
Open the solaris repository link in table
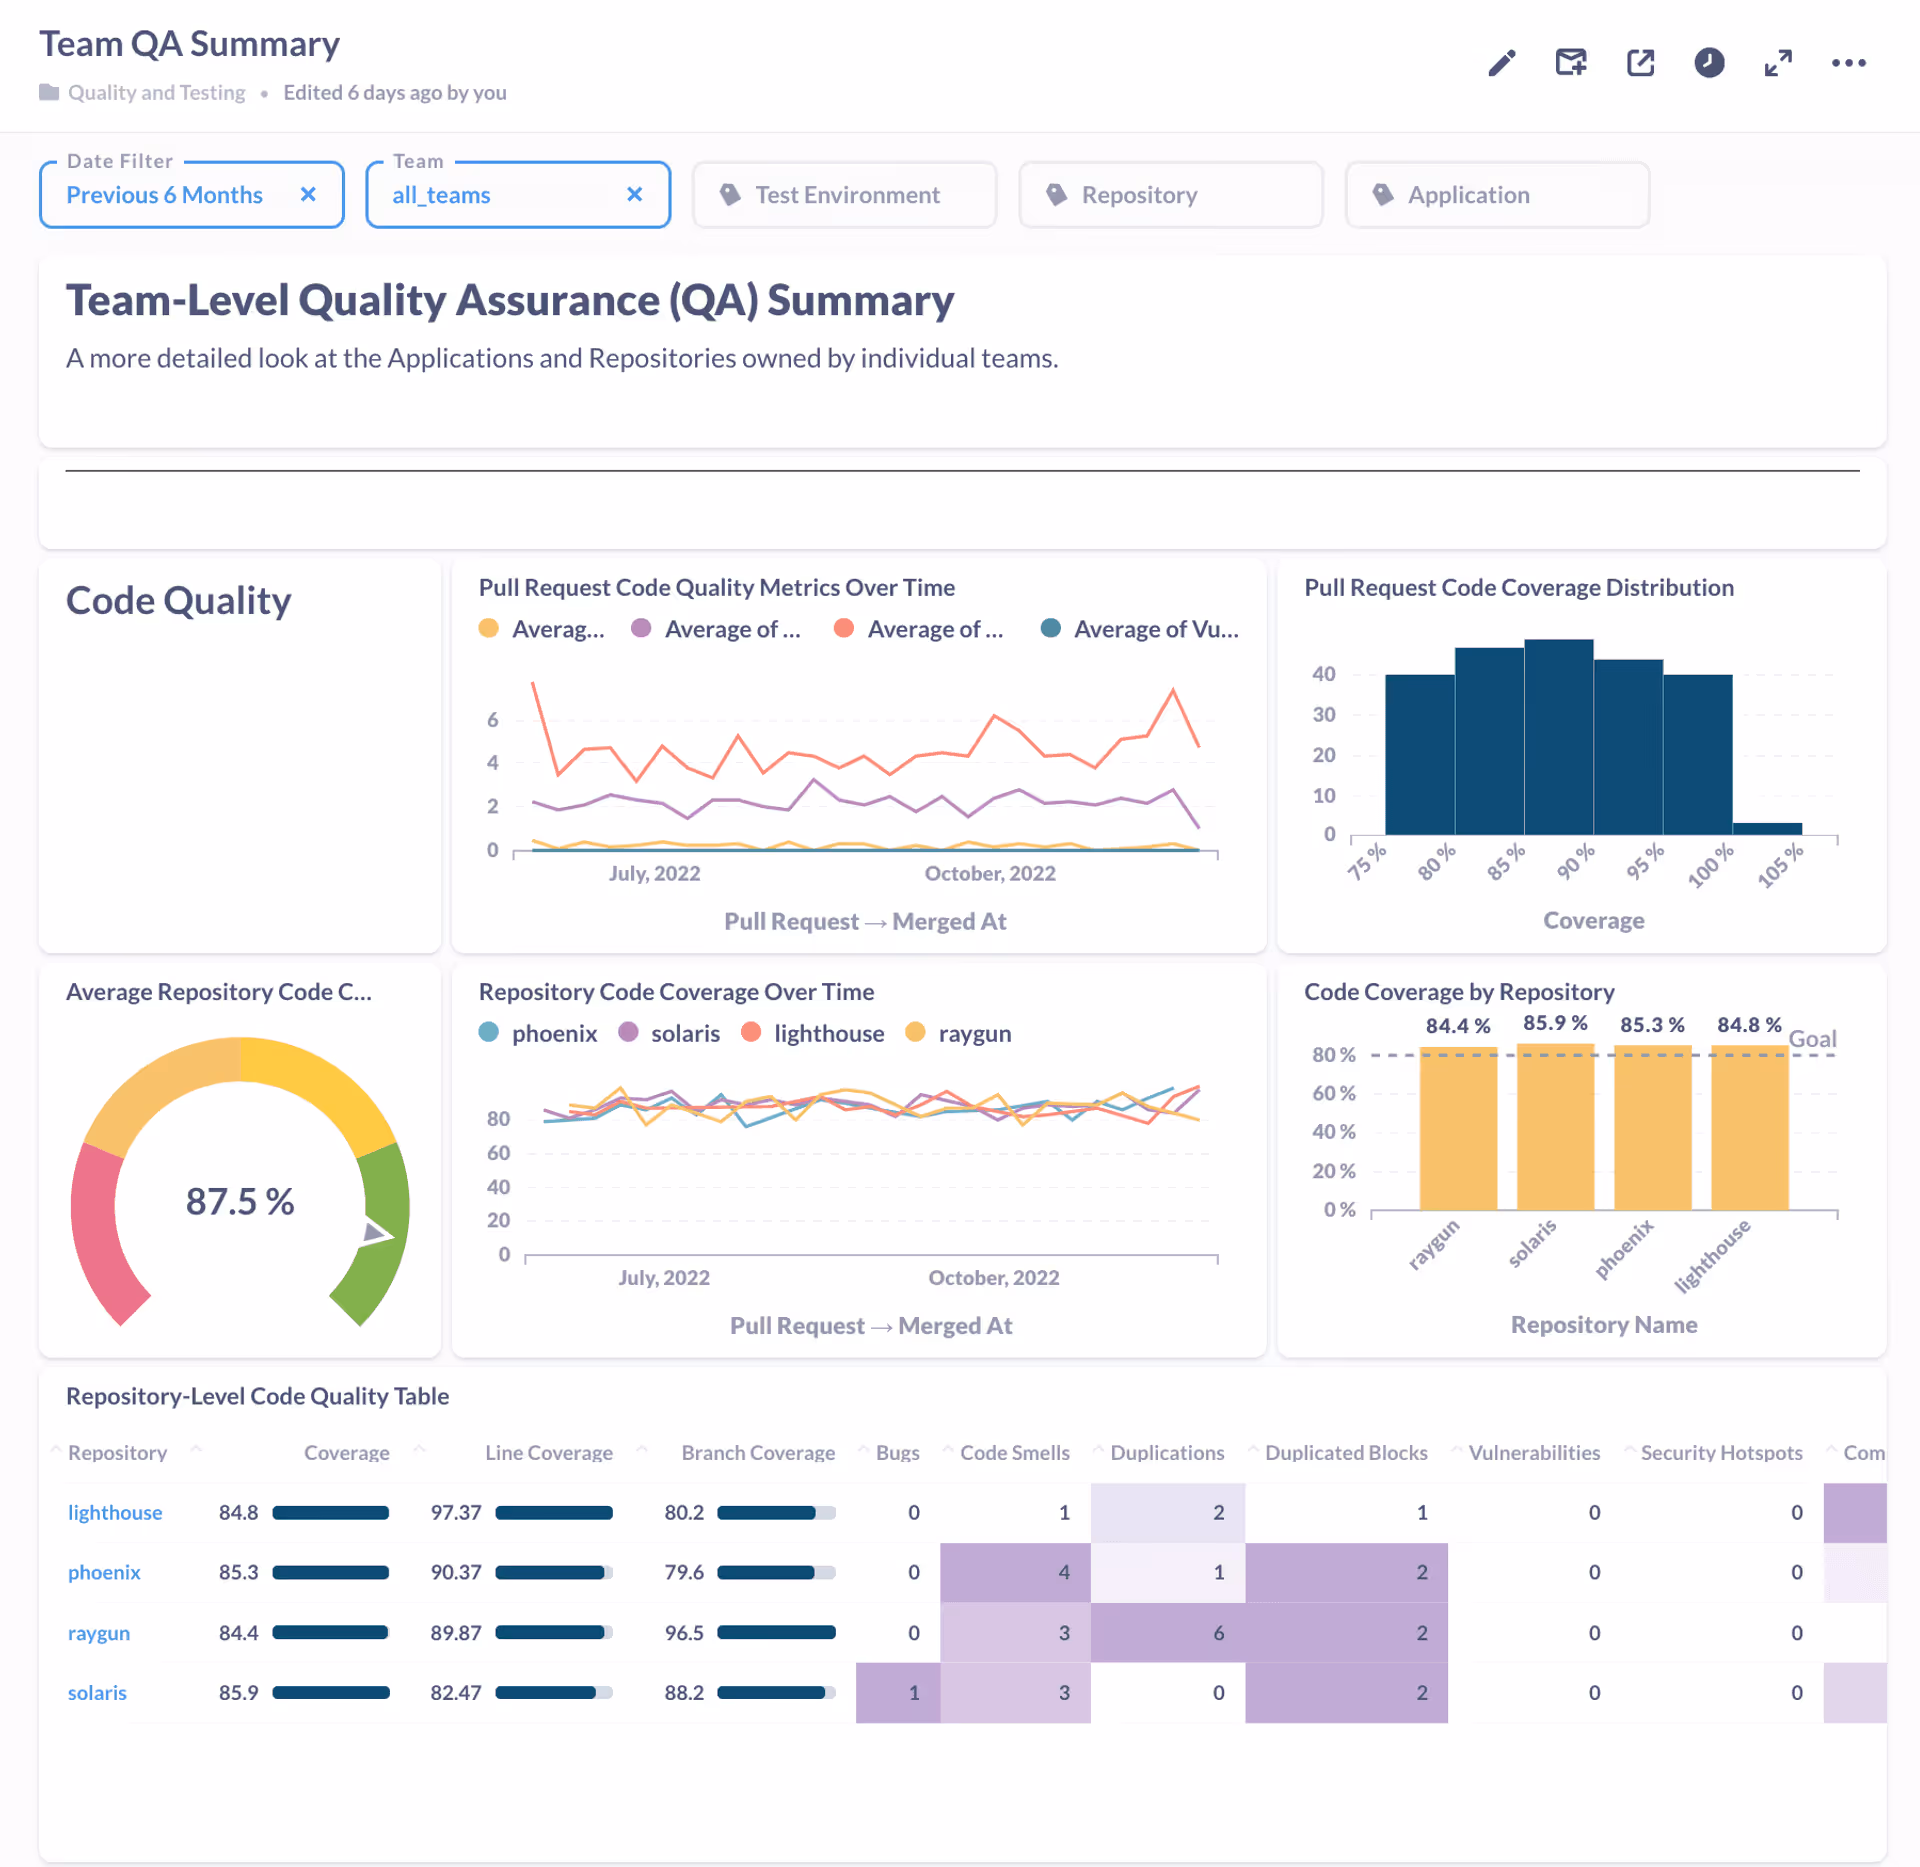(97, 1692)
